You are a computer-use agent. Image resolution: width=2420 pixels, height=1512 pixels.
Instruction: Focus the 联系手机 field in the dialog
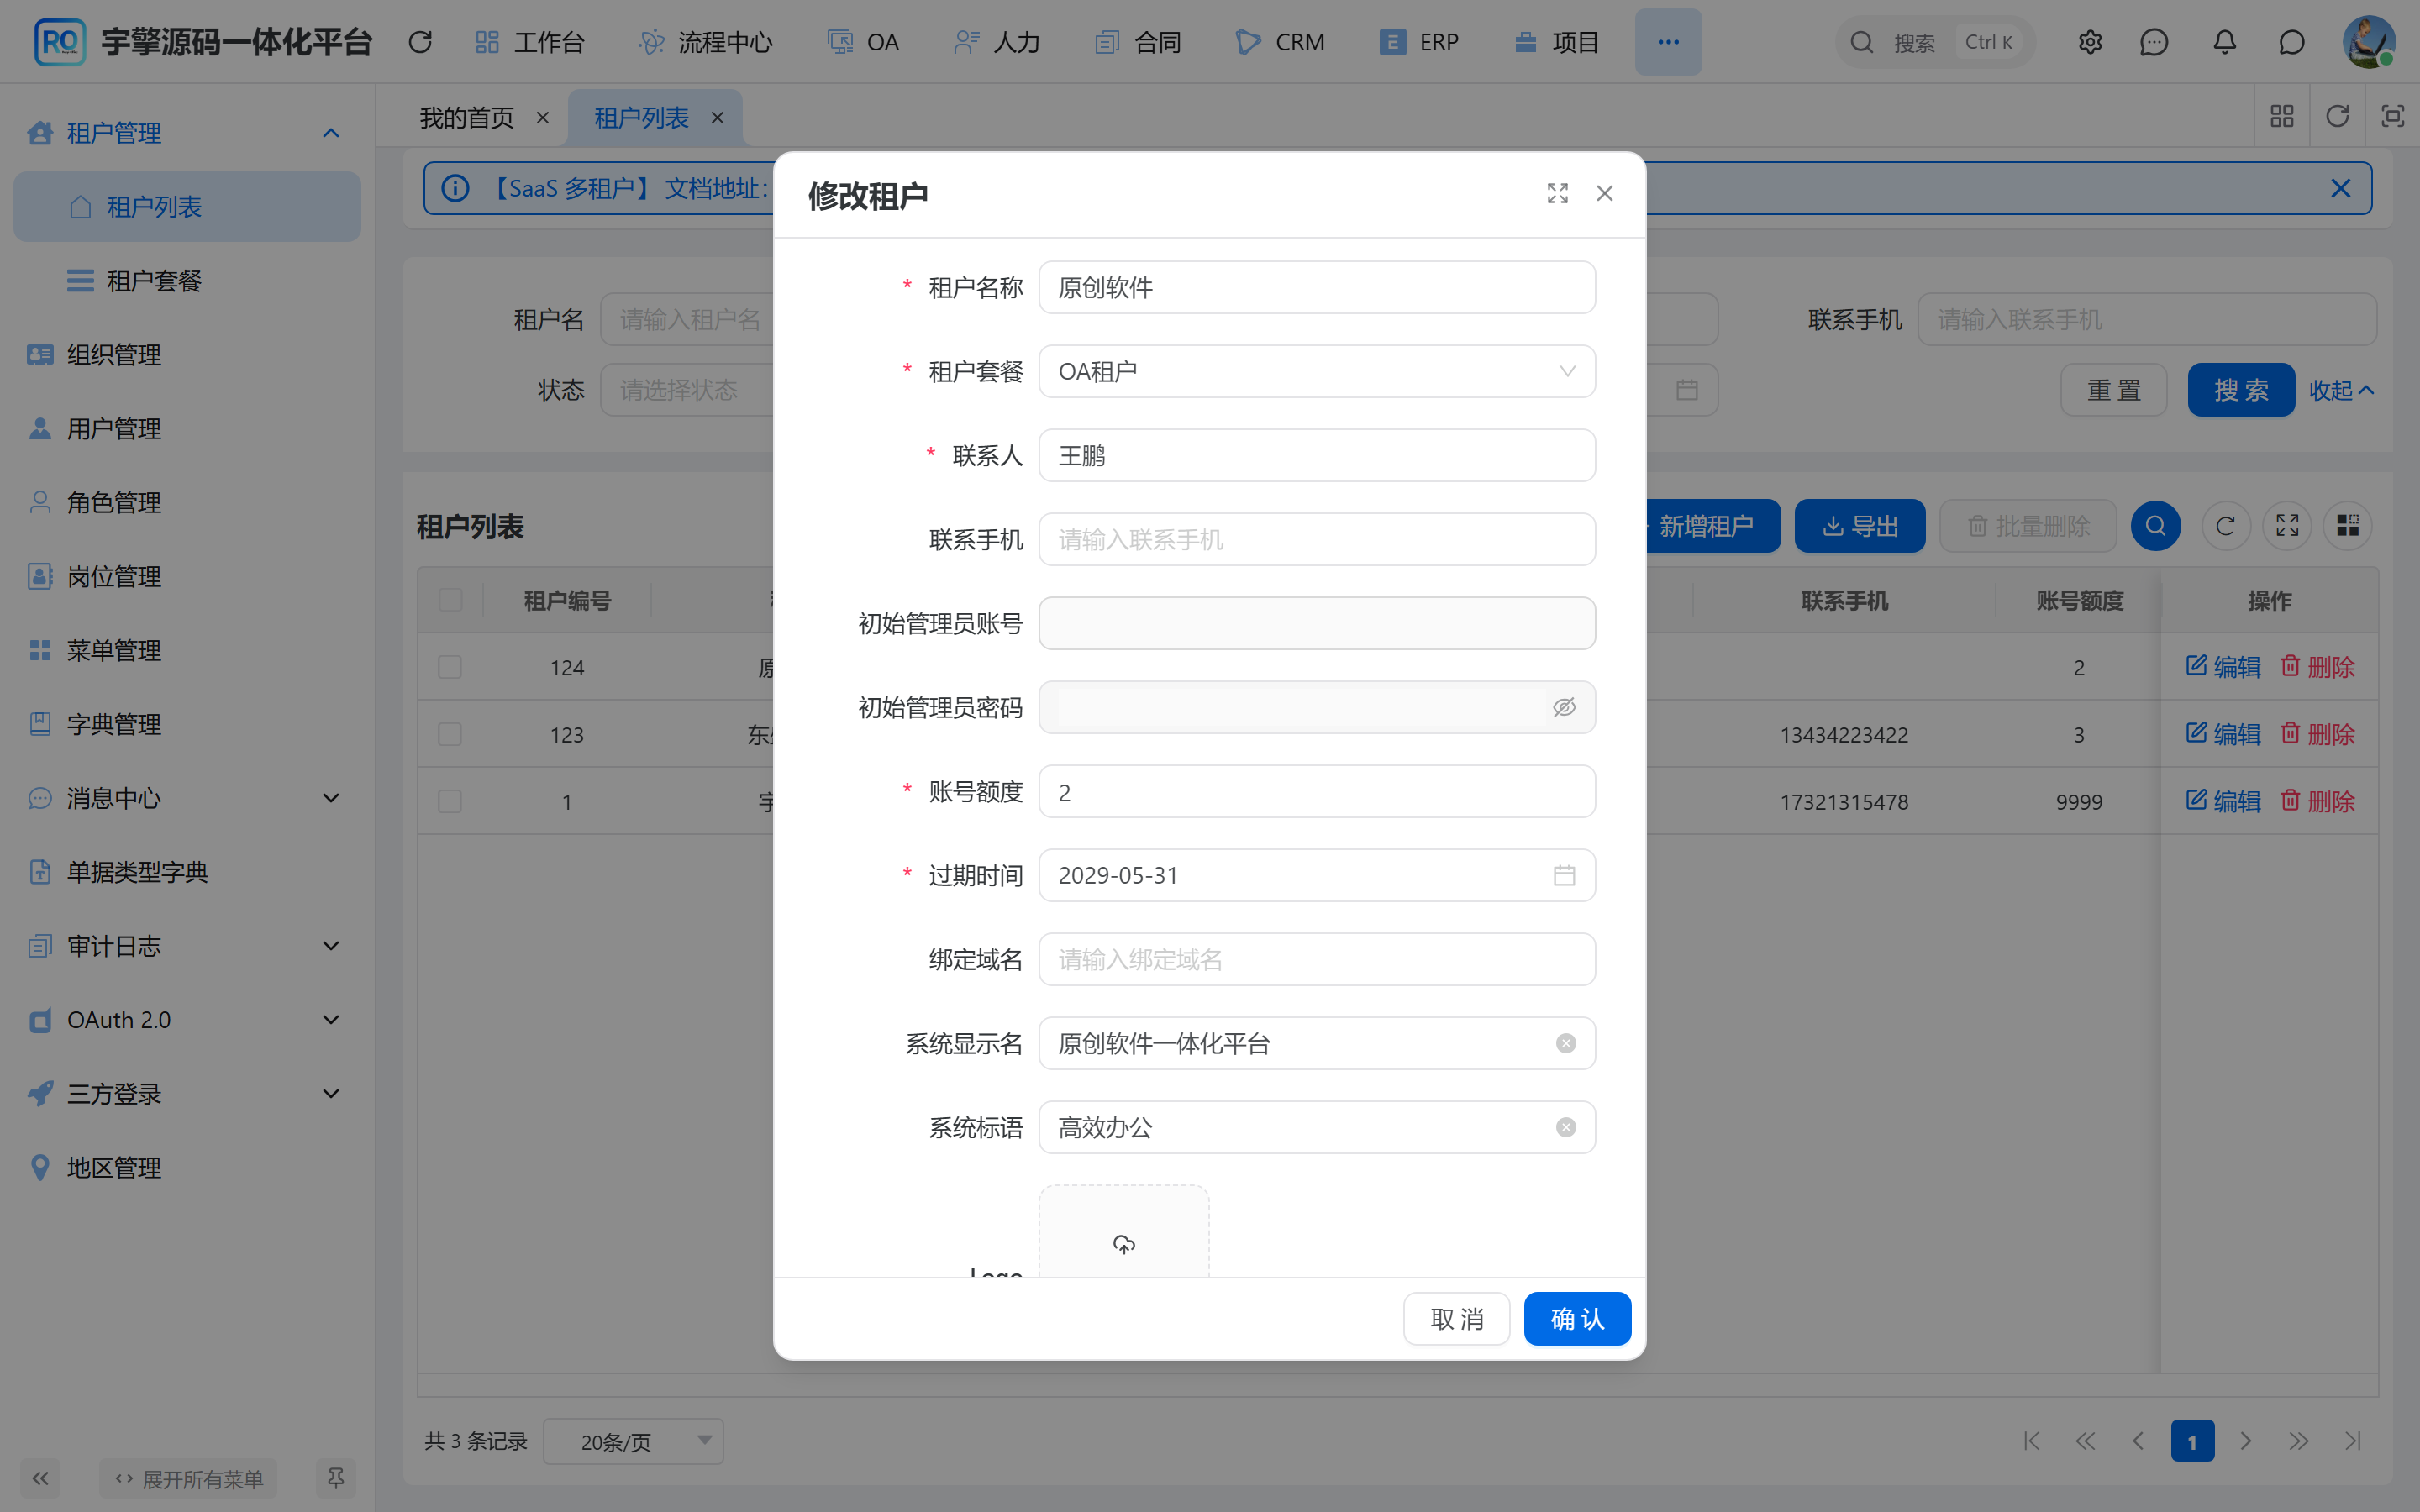1316,539
